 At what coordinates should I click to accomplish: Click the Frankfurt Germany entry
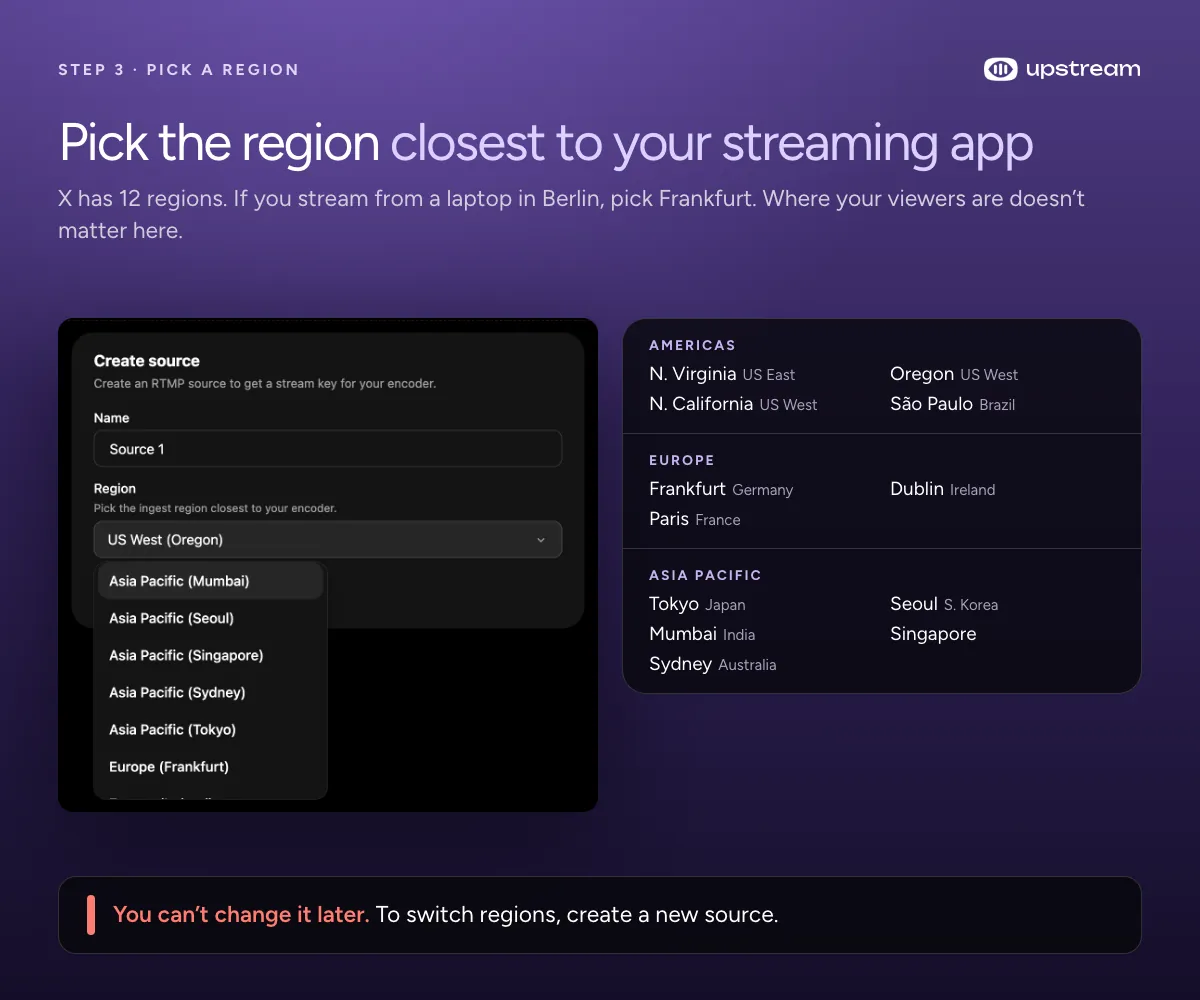[721, 489]
